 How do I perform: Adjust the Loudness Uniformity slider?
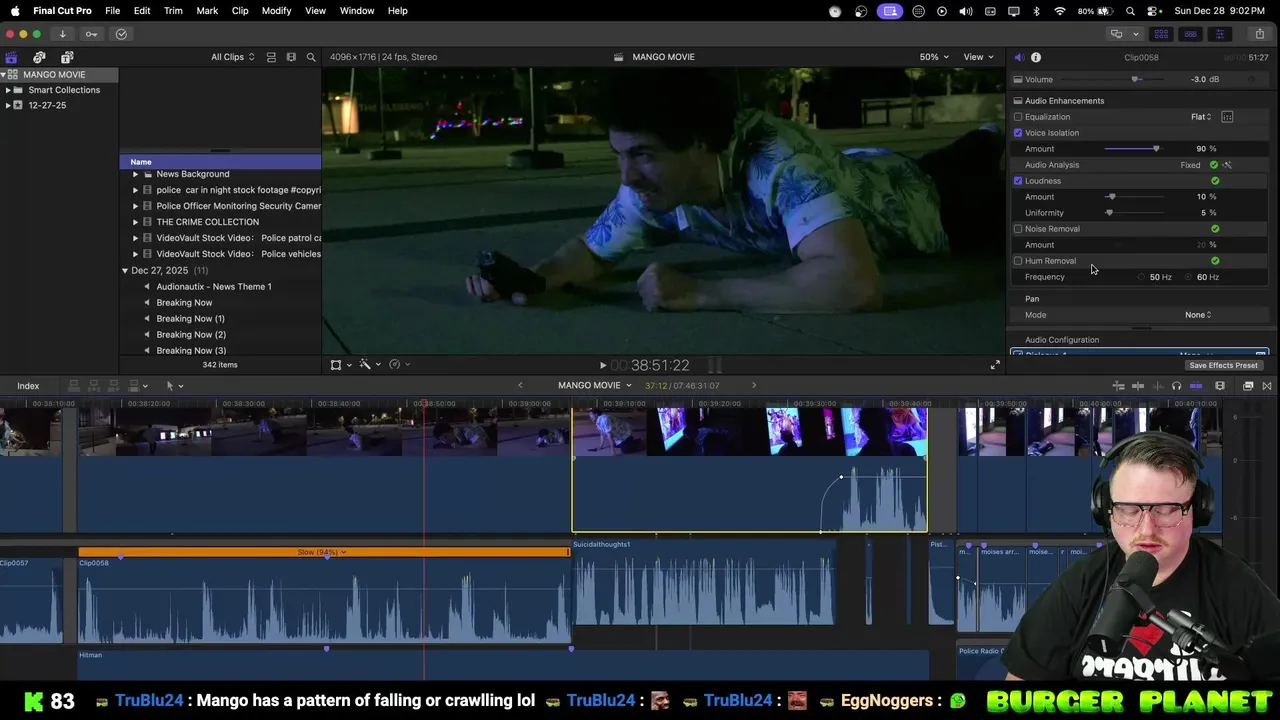pyautogui.click(x=1109, y=213)
